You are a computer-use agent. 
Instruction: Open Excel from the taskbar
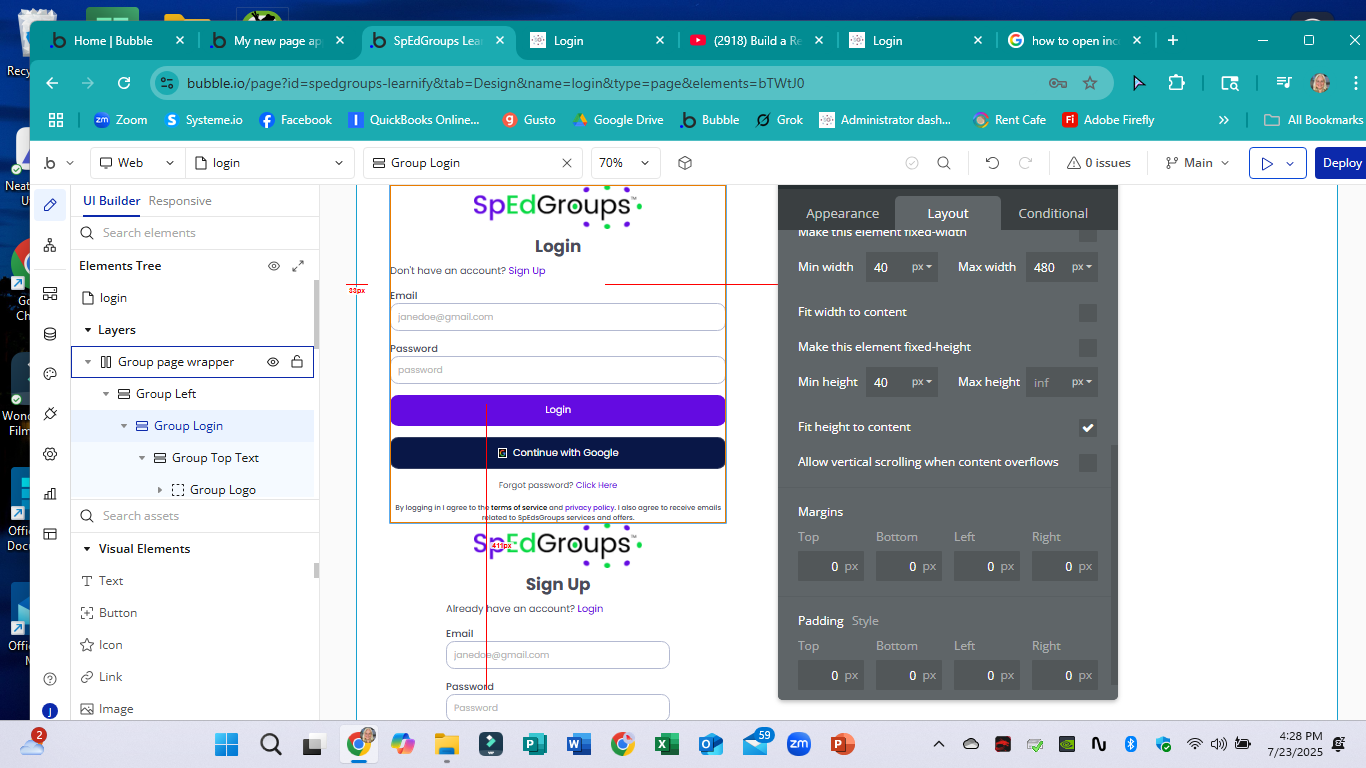(x=667, y=744)
